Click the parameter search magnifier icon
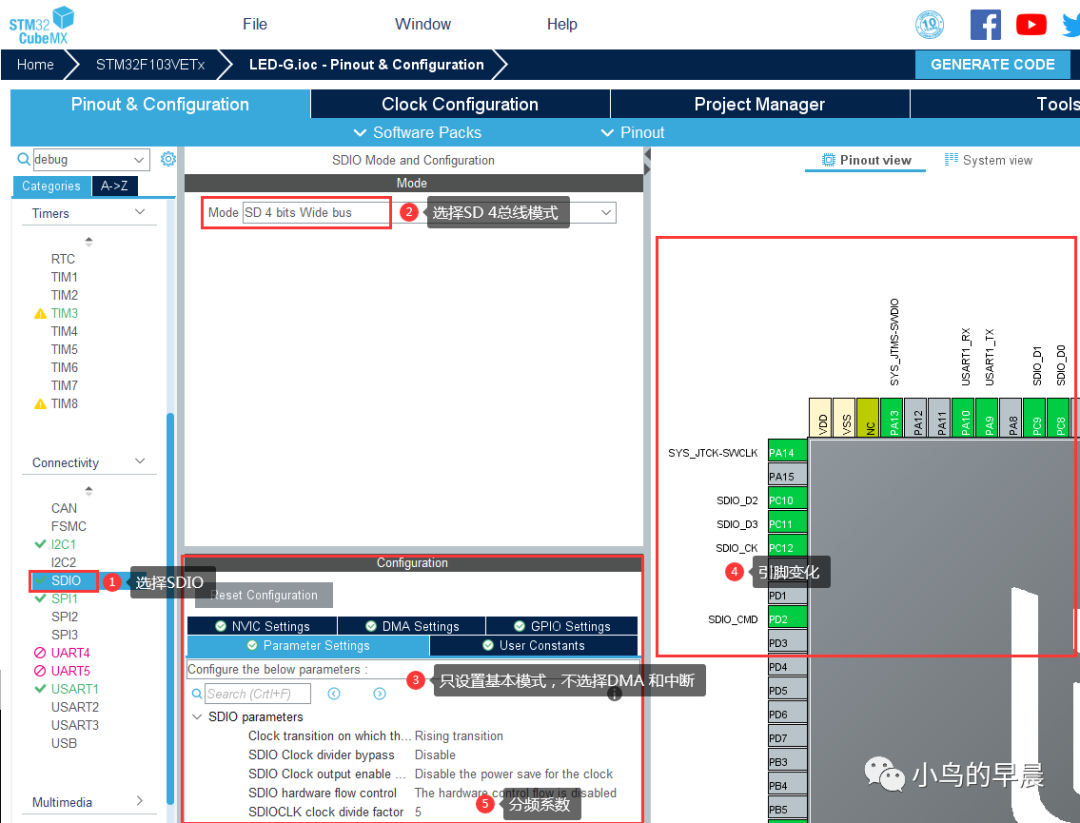This screenshot has height=823, width=1080. tap(197, 694)
